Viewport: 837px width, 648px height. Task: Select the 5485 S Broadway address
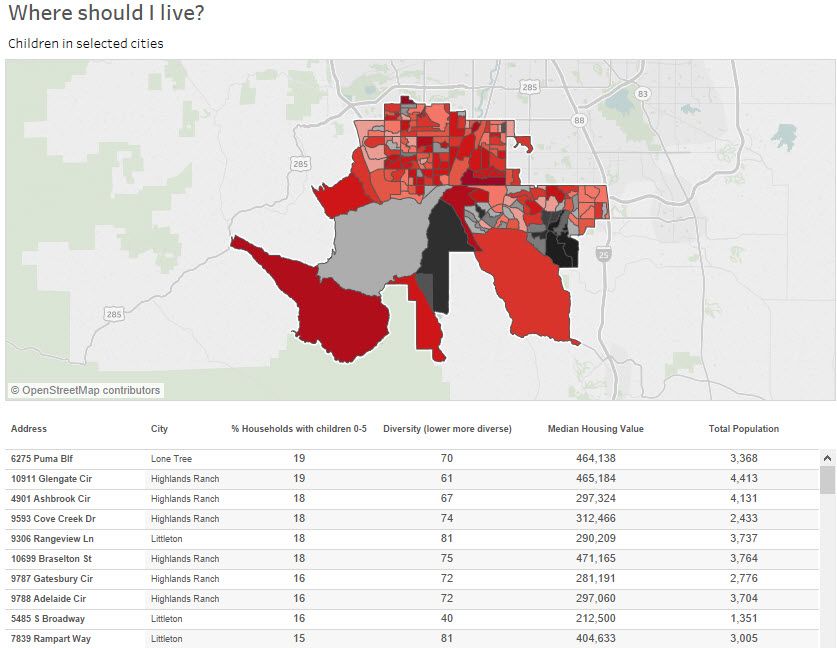pyautogui.click(x=48, y=619)
